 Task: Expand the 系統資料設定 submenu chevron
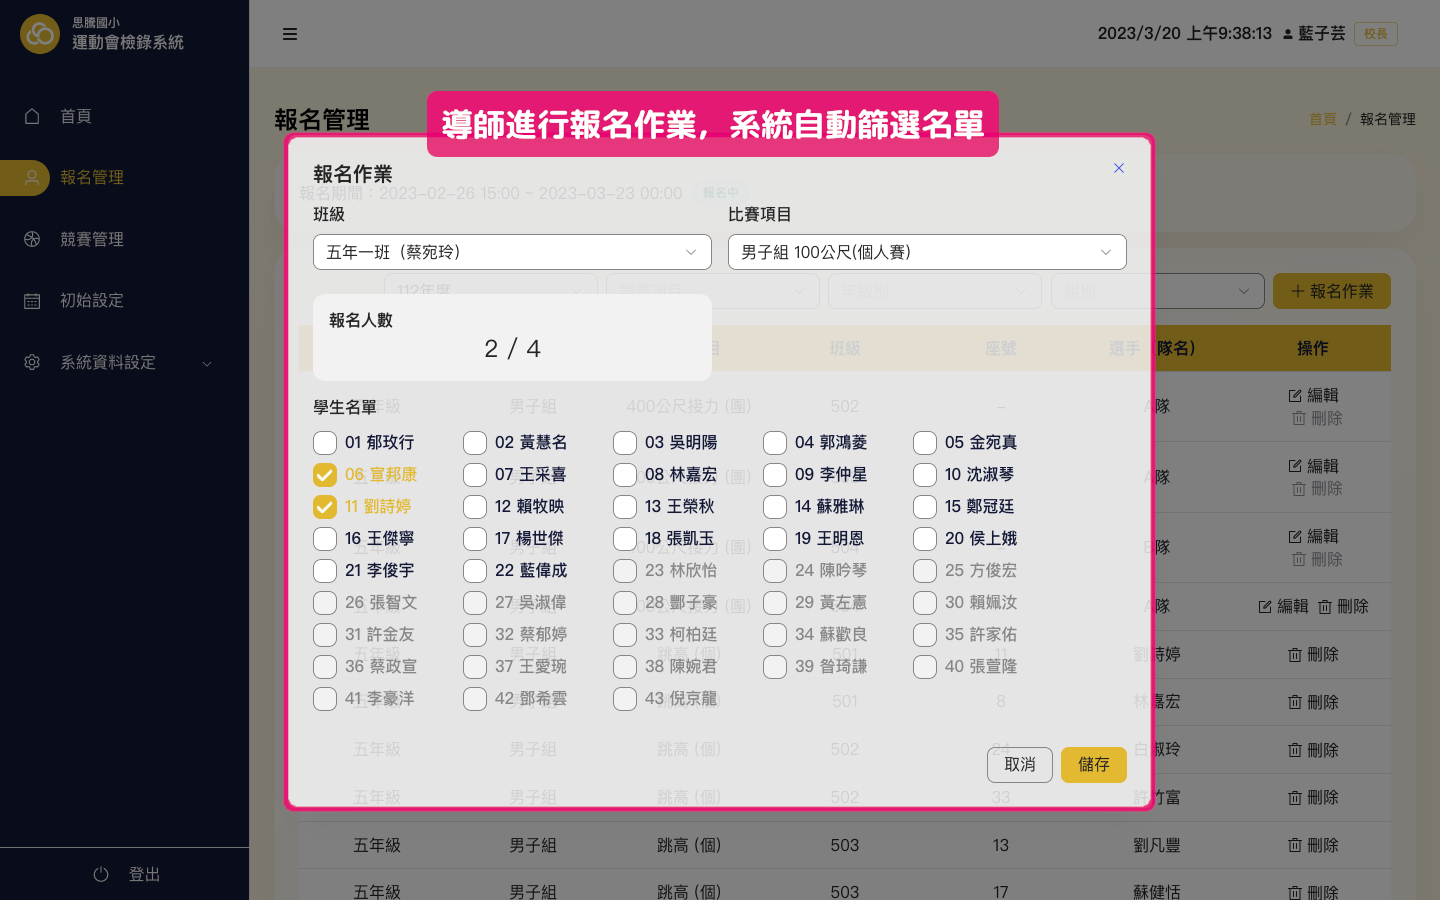[207, 362]
